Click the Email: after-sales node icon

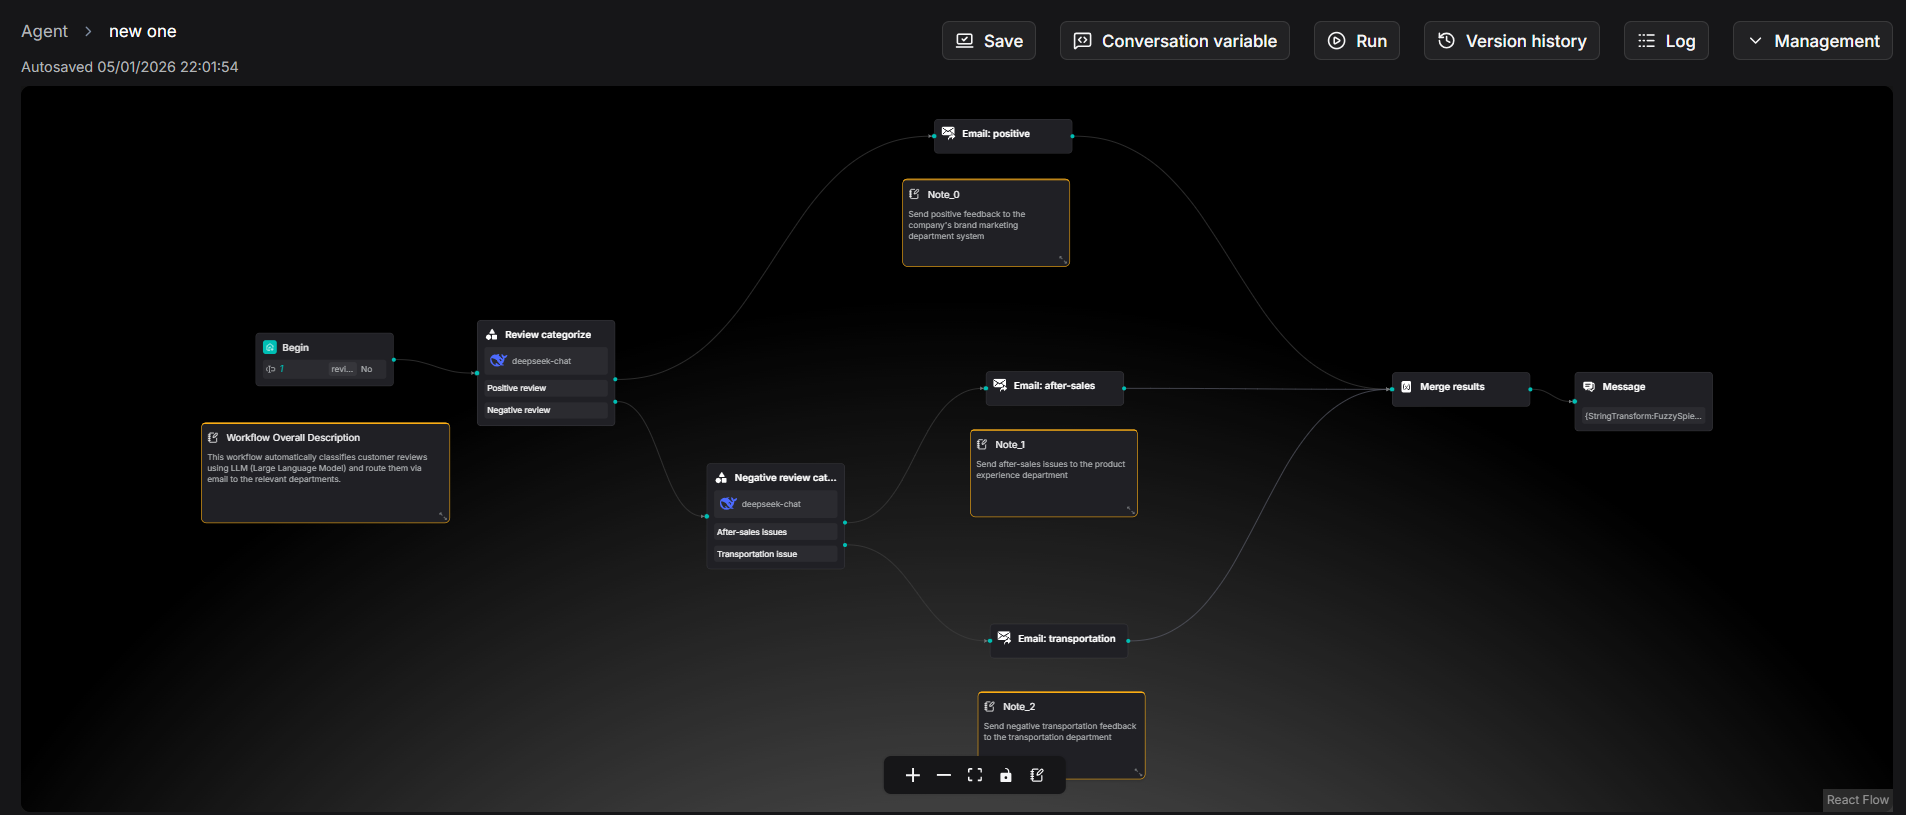pyautogui.click(x=1000, y=385)
